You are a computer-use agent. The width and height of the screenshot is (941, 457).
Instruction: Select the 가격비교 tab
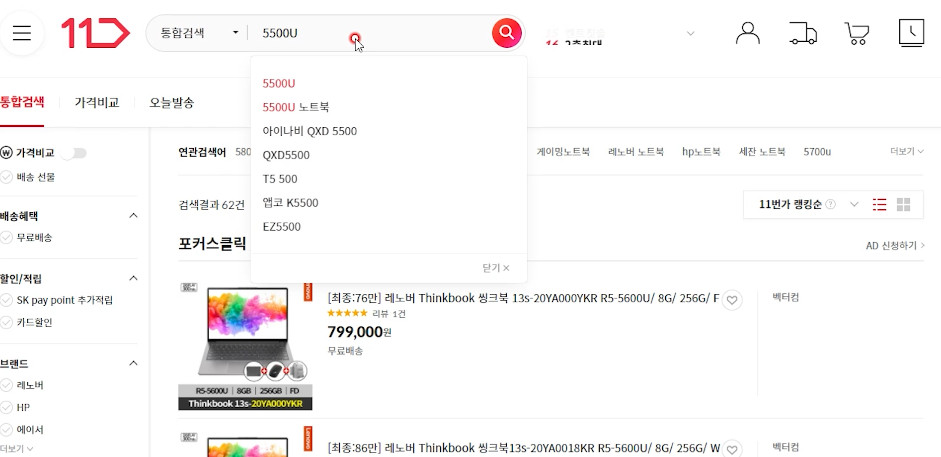tap(97, 103)
